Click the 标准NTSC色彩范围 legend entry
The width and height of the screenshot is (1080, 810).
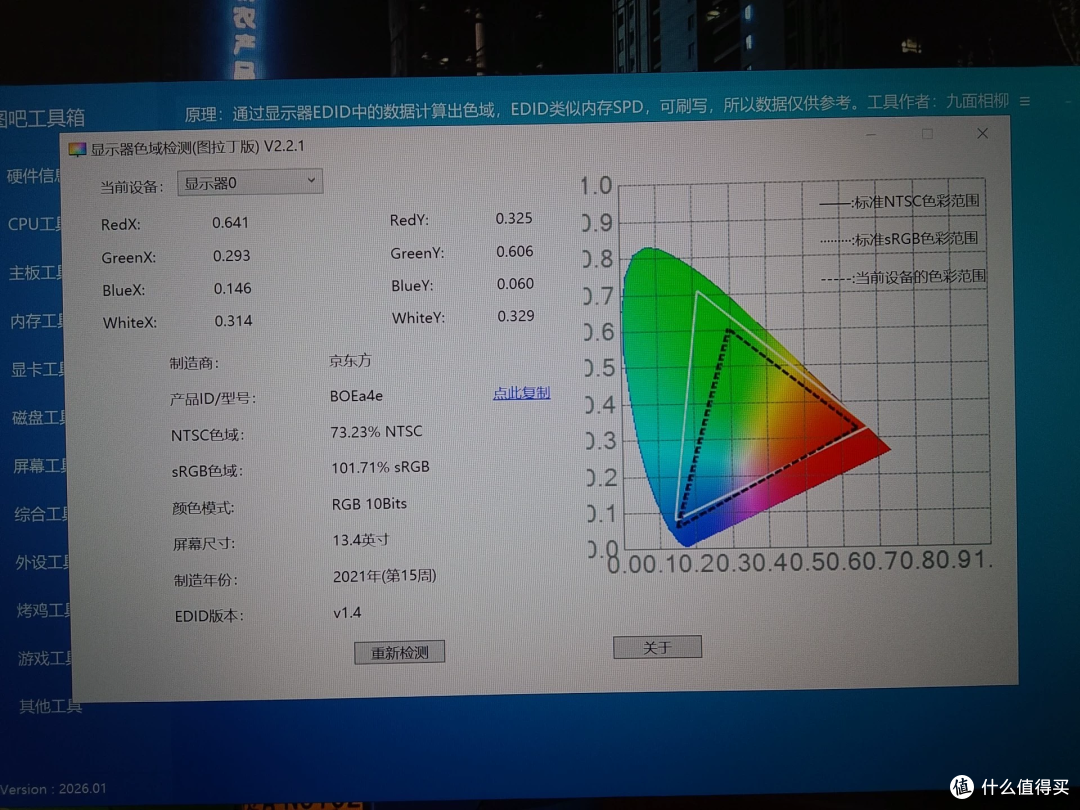pos(900,201)
